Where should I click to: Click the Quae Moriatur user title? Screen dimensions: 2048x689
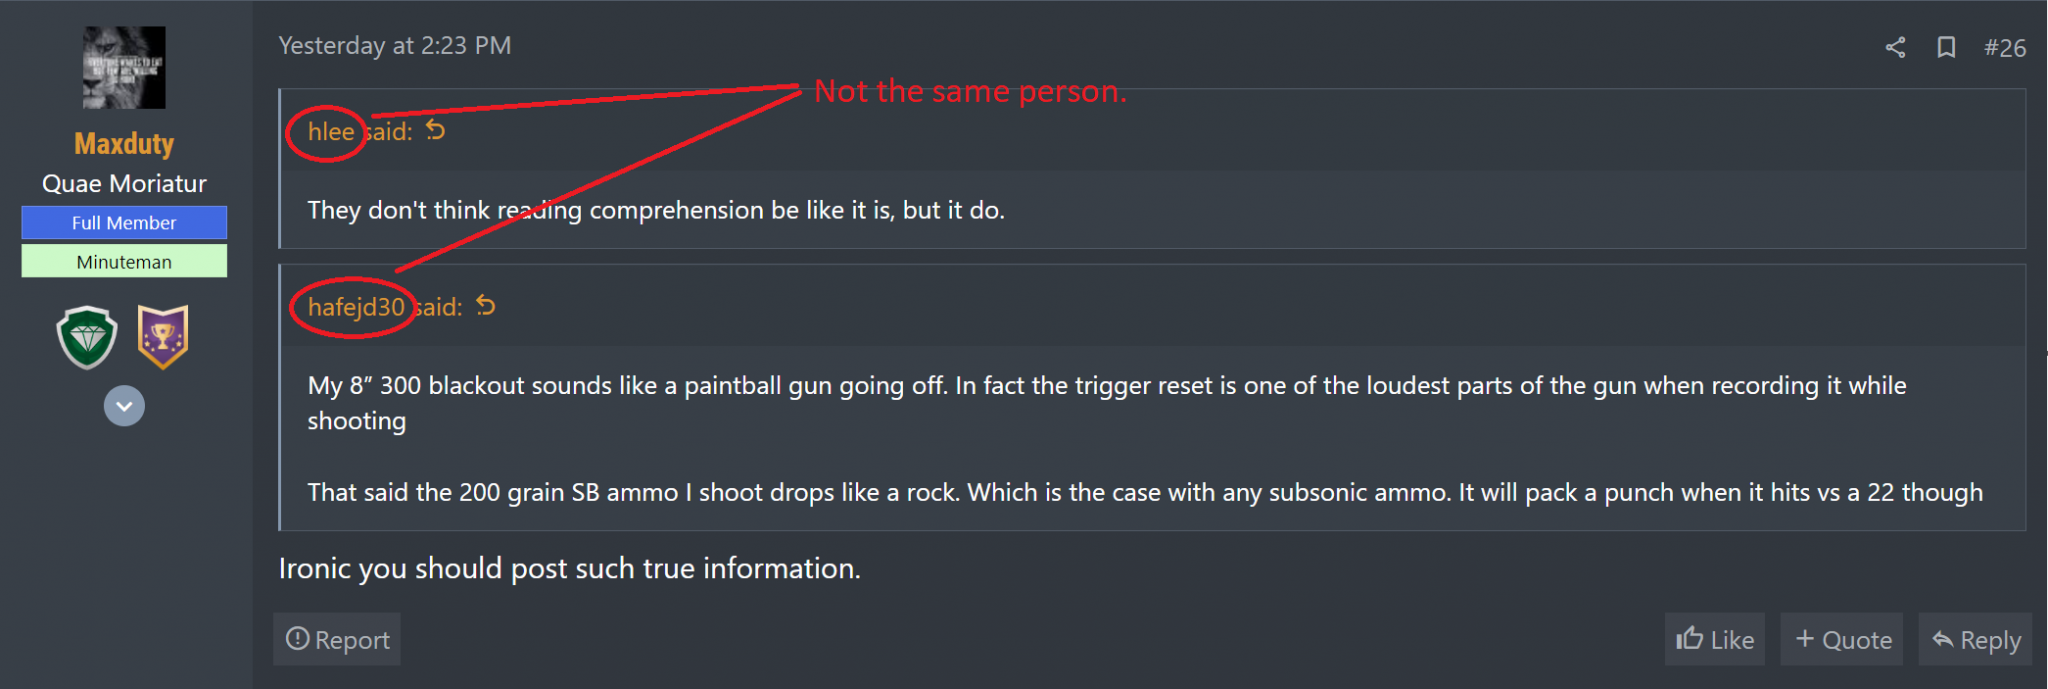124,184
